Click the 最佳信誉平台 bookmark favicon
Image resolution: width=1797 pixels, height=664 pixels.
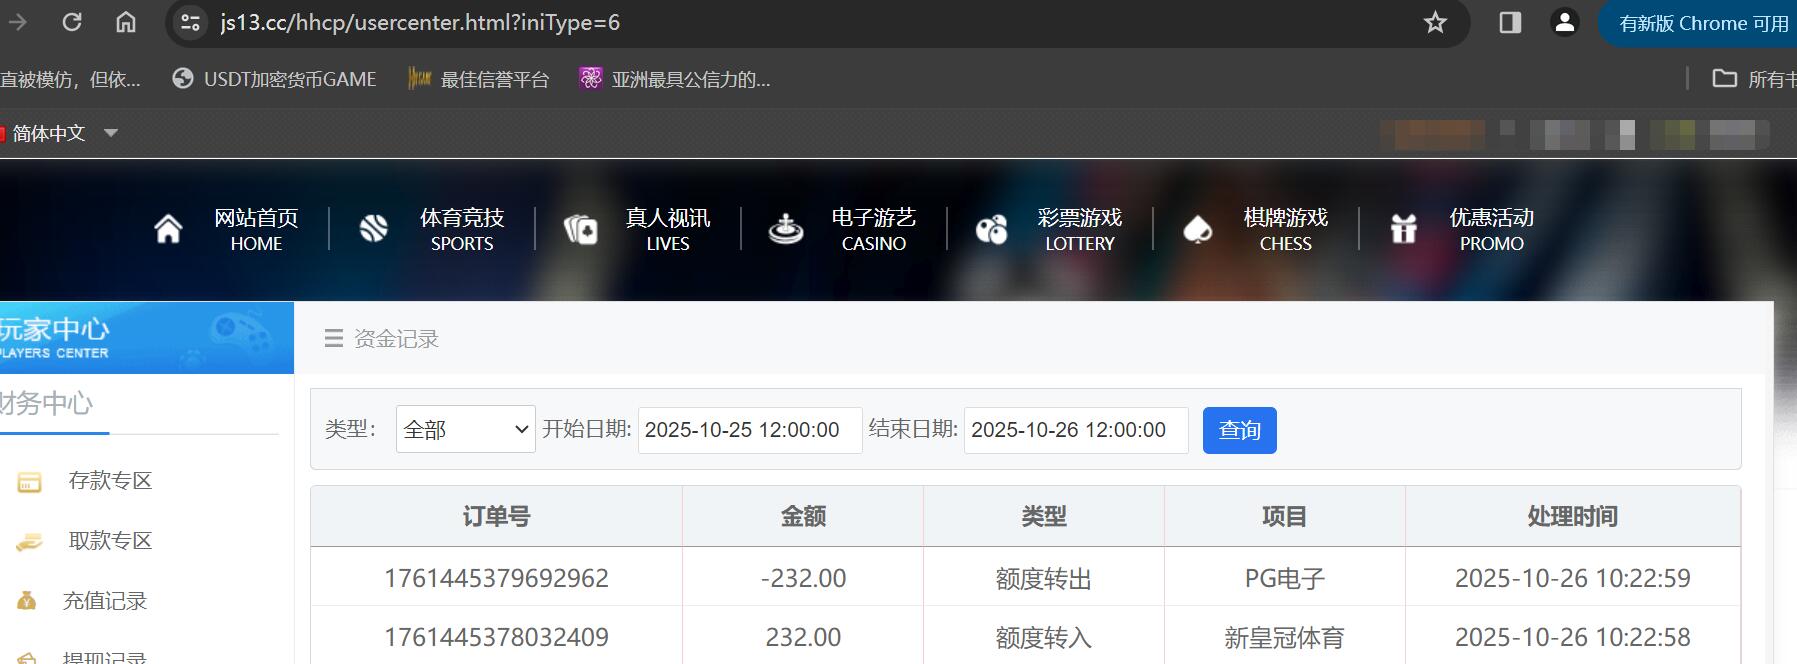419,78
